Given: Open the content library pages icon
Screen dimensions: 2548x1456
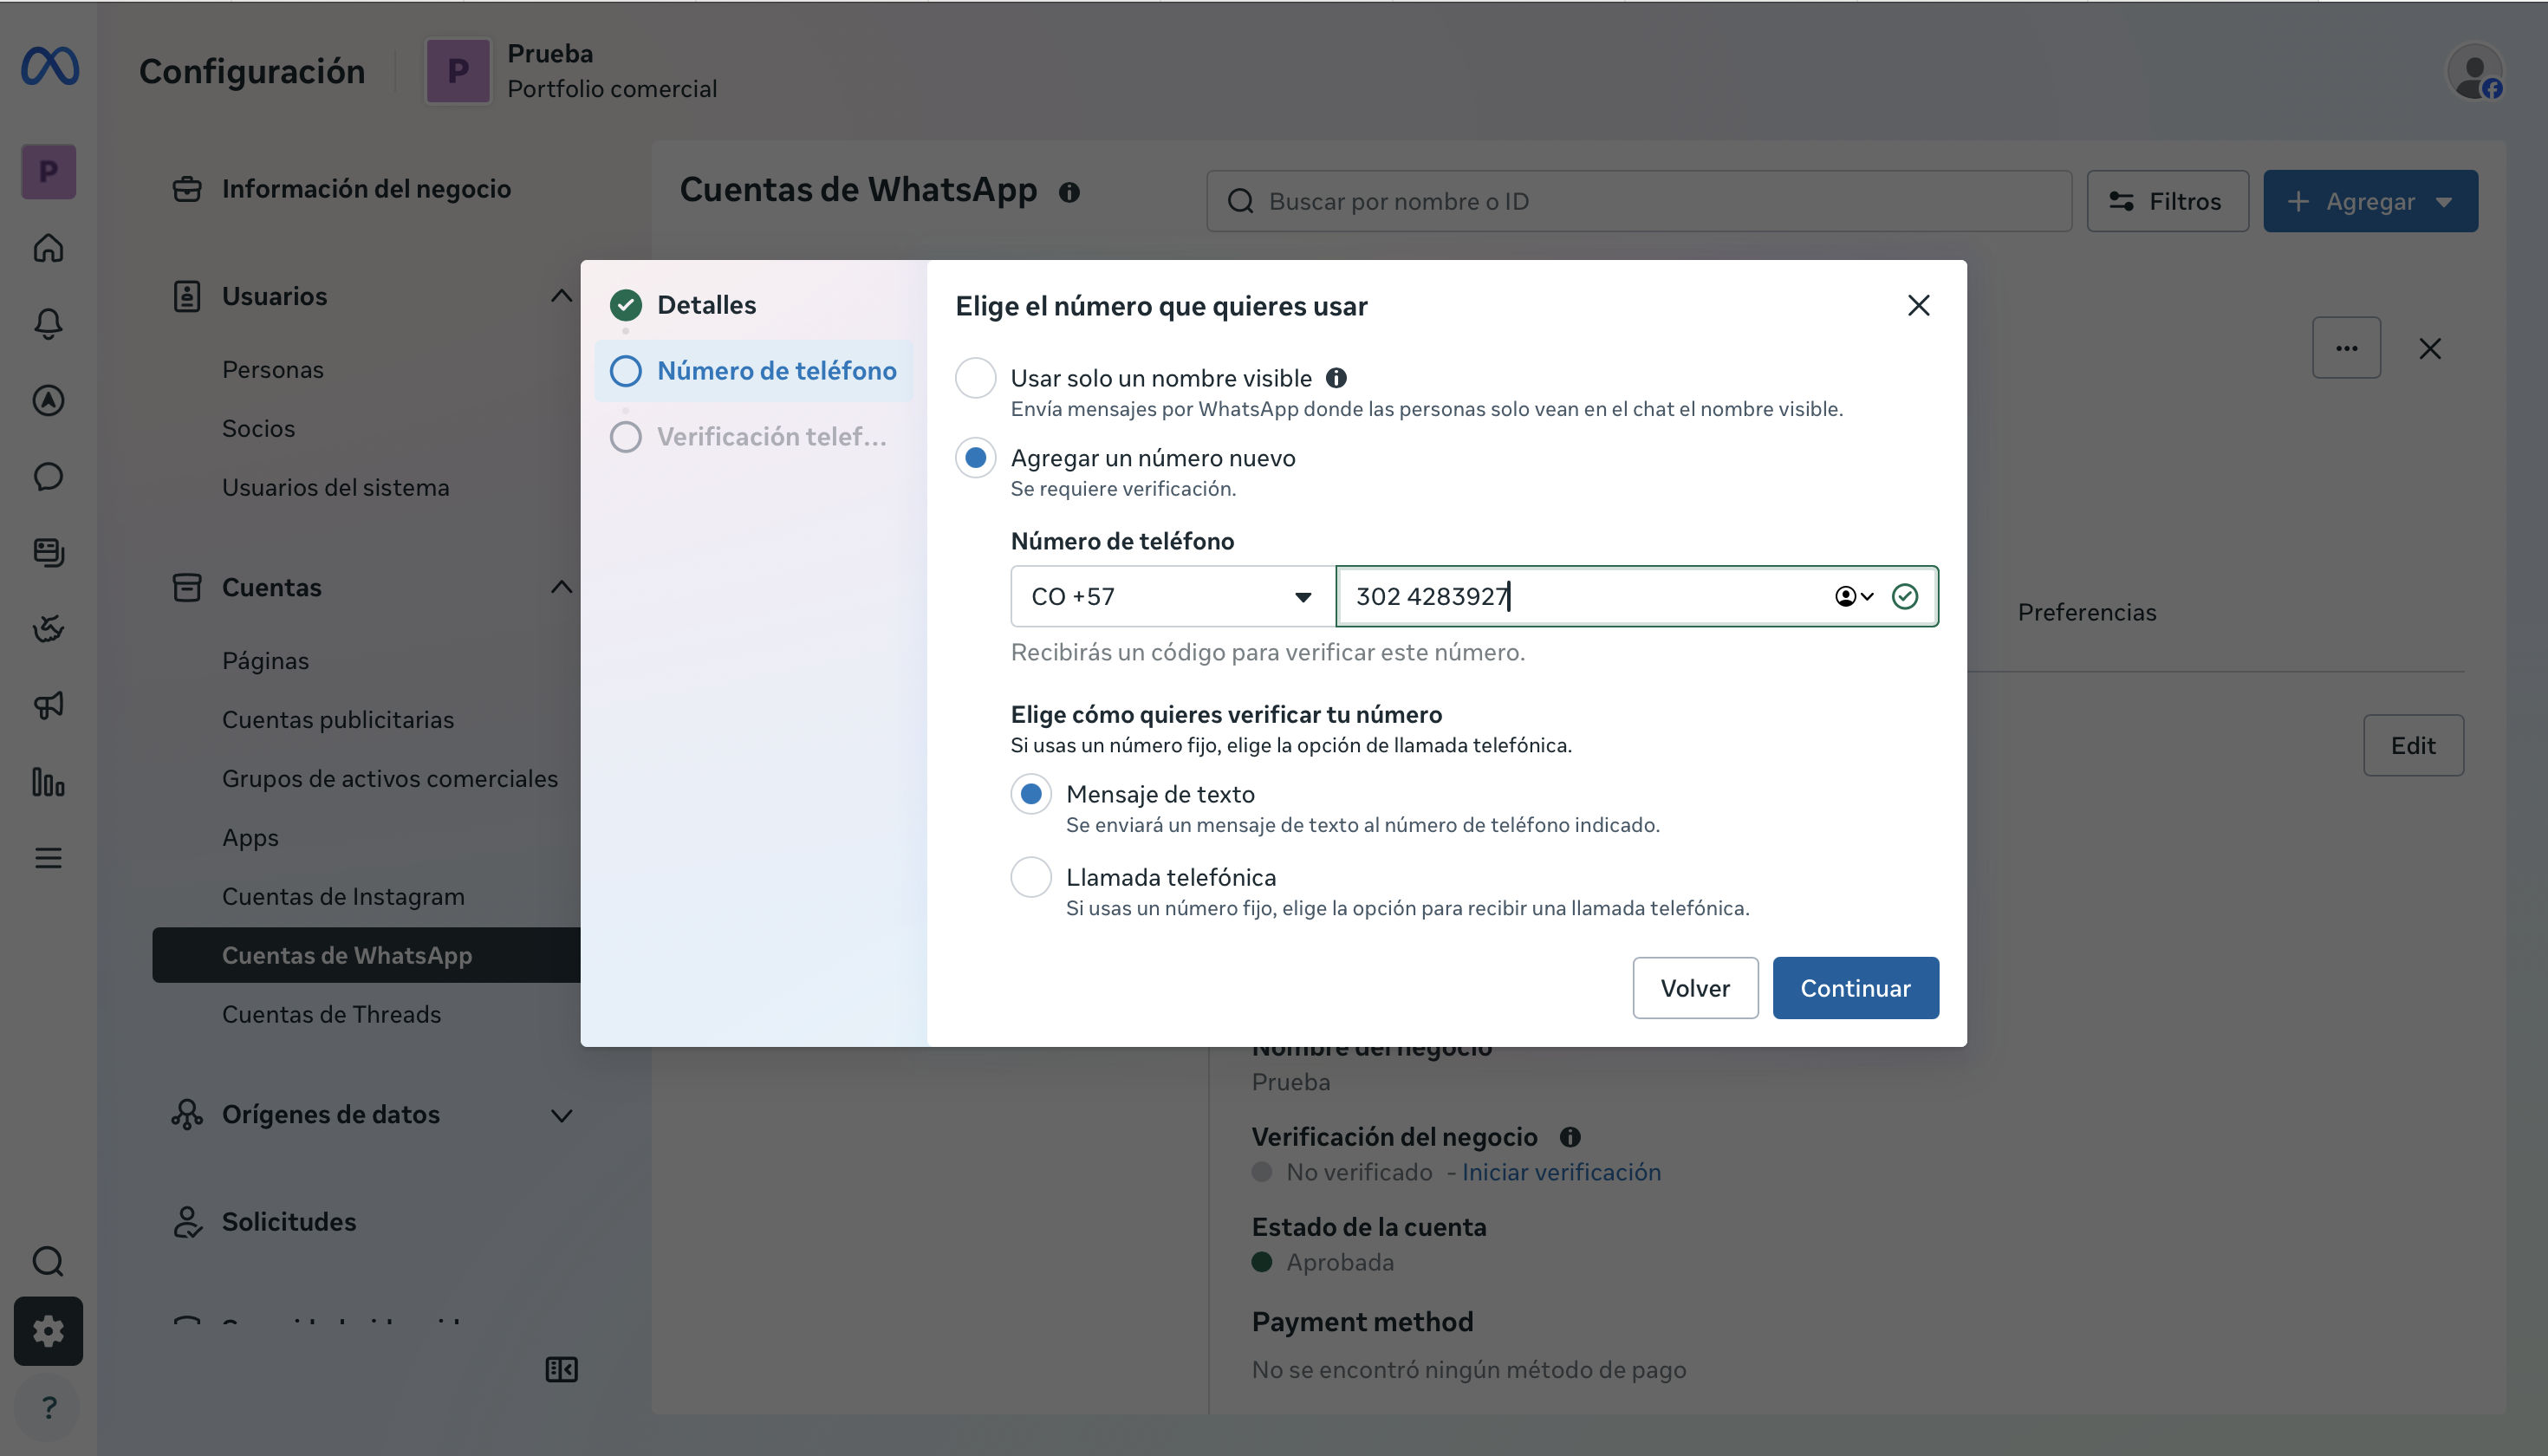Looking at the screenshot, I should pos(48,552).
